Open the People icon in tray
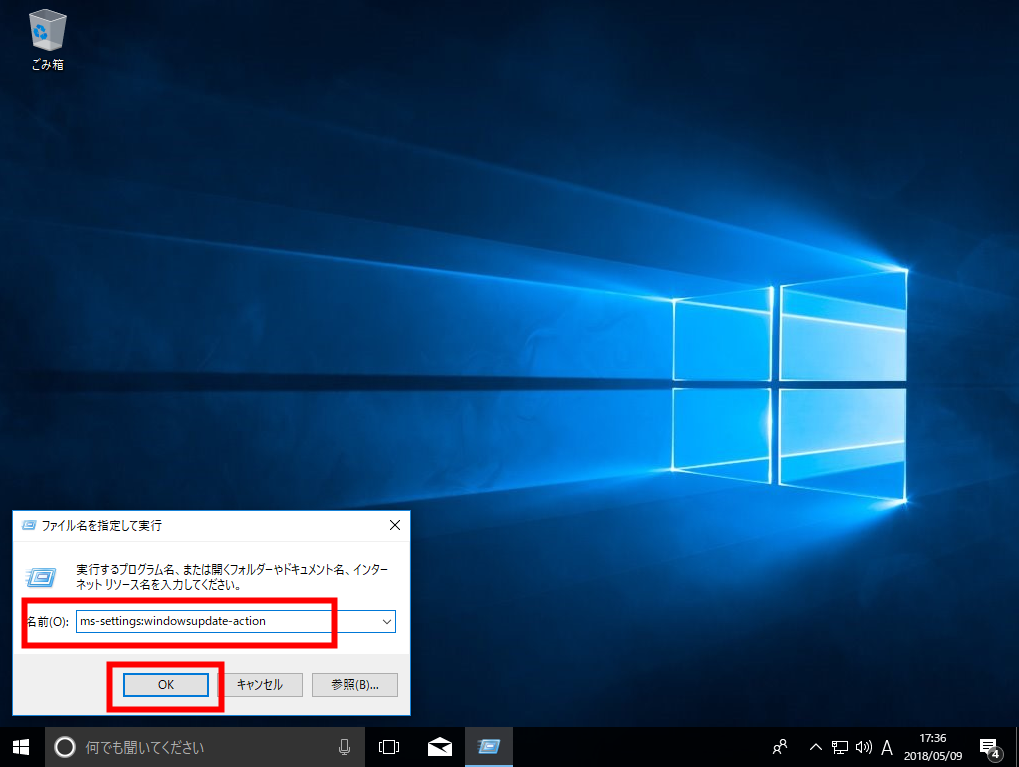1019x767 pixels. [780, 748]
